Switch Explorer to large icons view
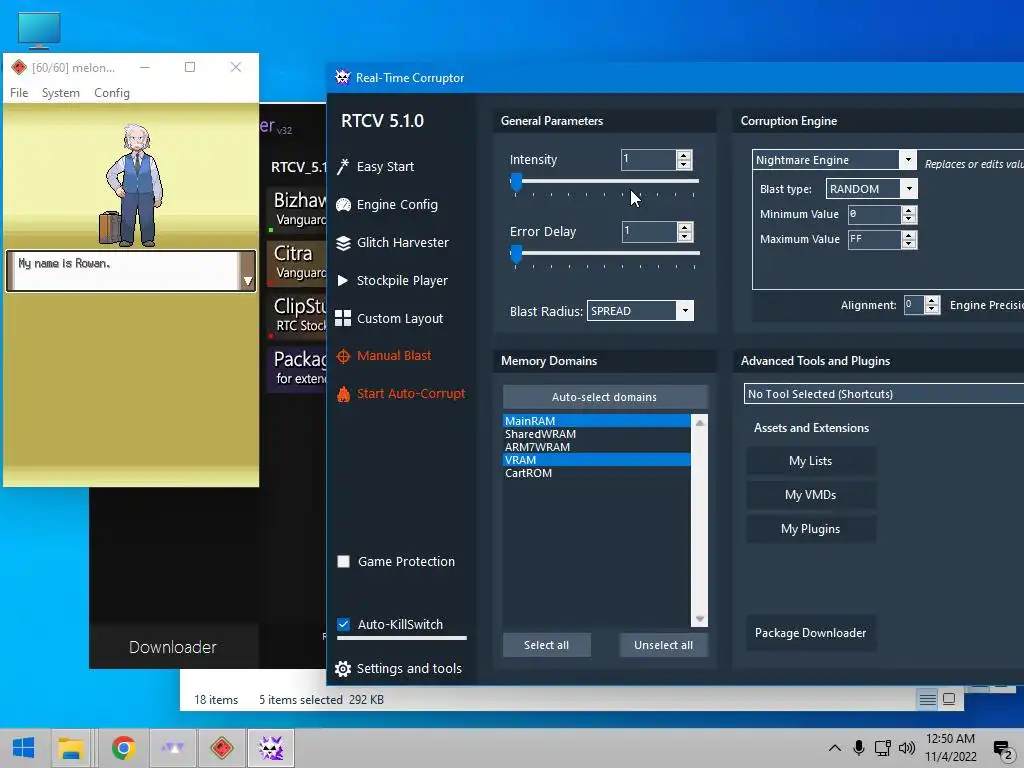Screen dimensions: 1024x768 [949, 699]
